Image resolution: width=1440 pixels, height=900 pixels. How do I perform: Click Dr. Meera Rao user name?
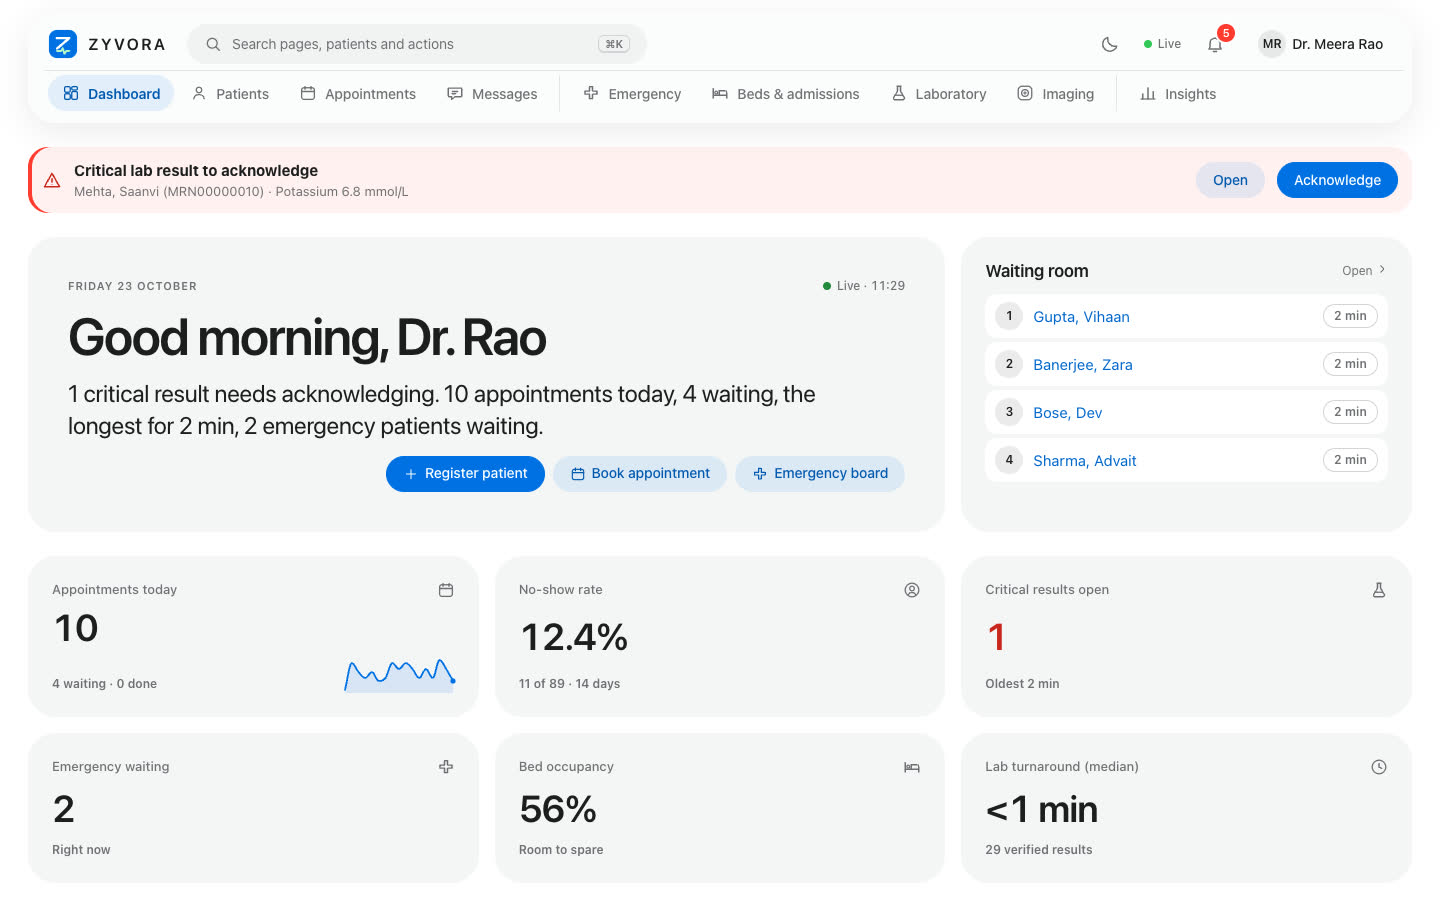(x=1337, y=44)
